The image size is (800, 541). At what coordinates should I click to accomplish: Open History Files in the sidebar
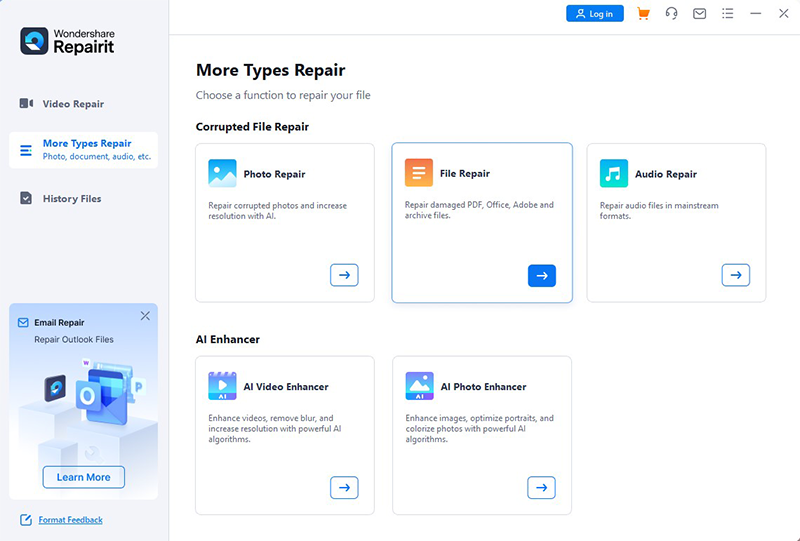point(71,199)
